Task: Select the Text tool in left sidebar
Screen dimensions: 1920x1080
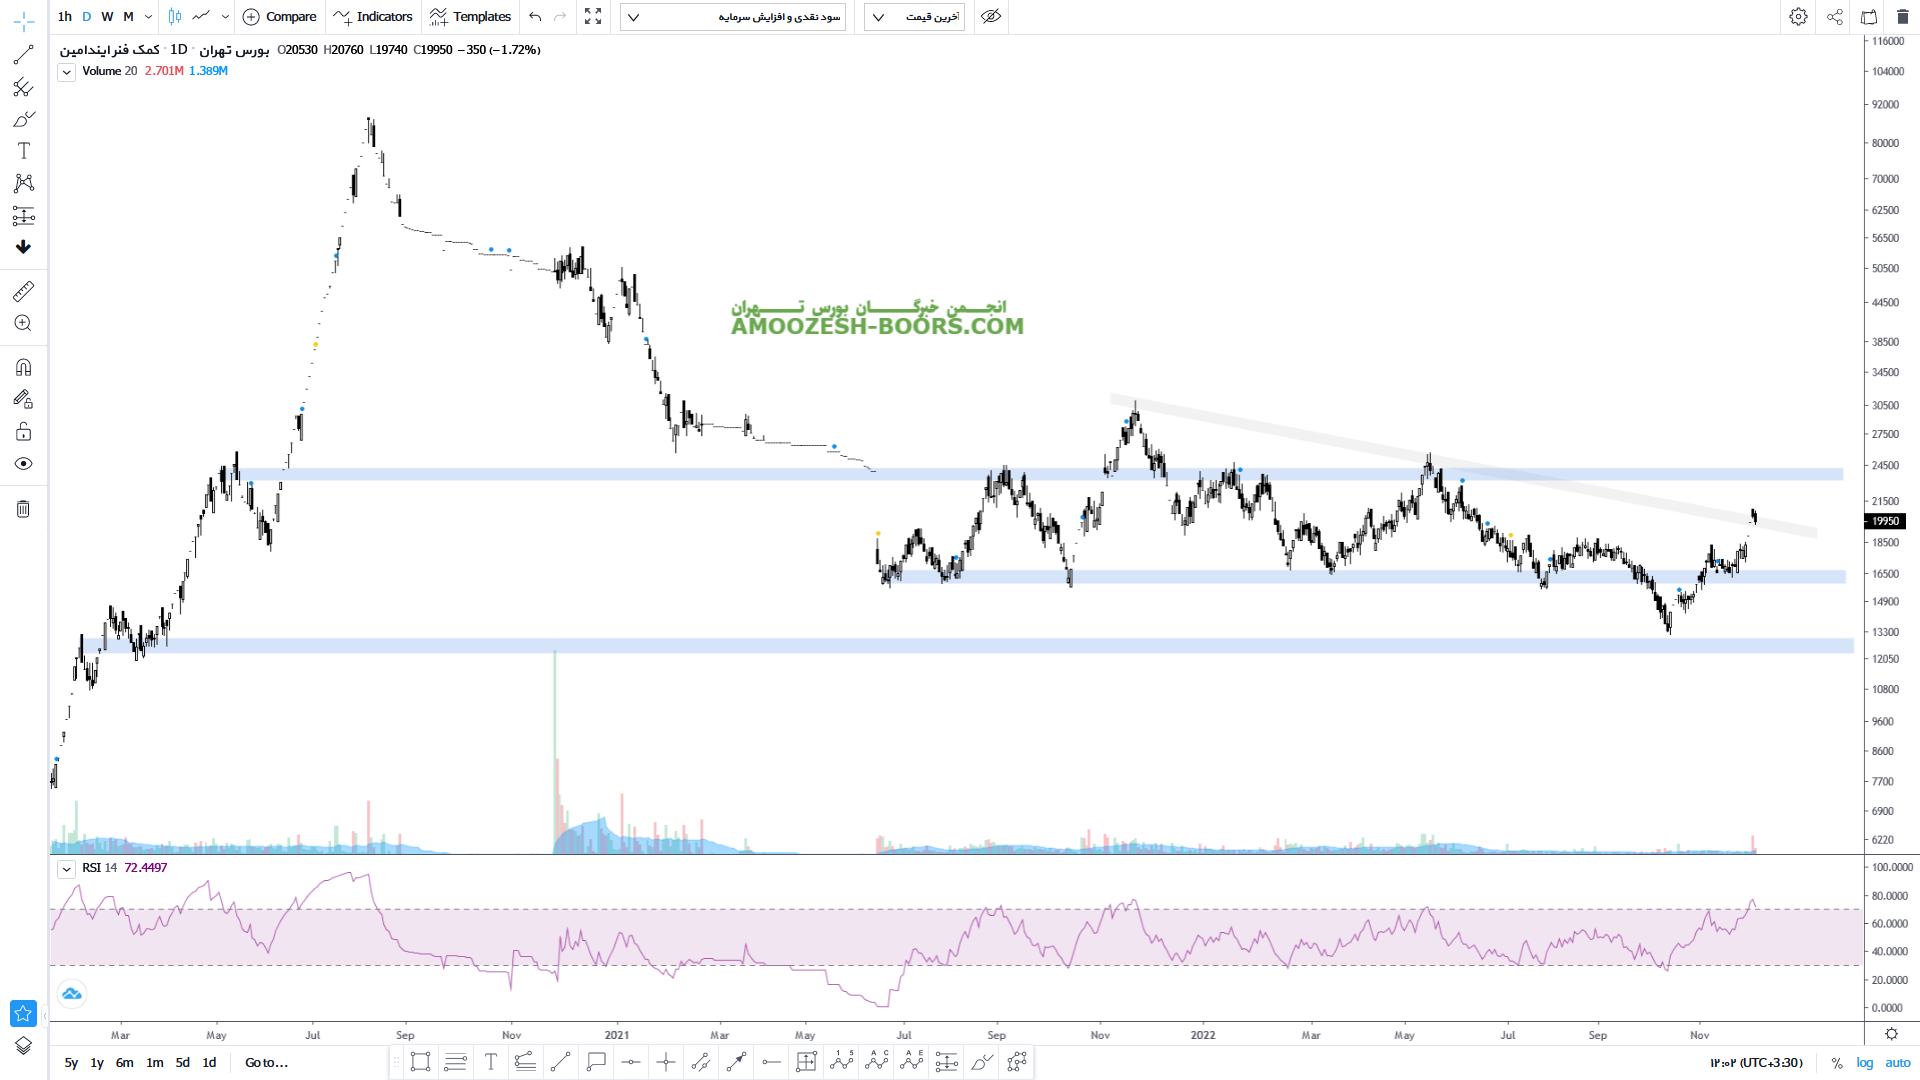Action: pos(24,151)
